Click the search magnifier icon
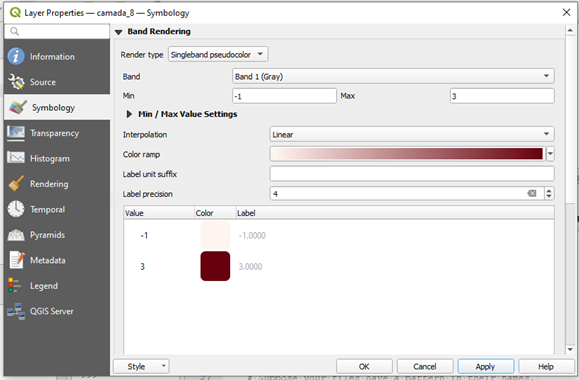Screen dimensions: 579x380 [14, 31]
